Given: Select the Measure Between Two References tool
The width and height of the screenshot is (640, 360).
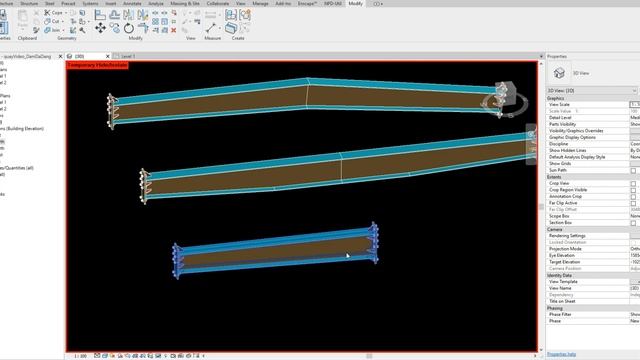Looking at the screenshot, I should pos(211,28).
